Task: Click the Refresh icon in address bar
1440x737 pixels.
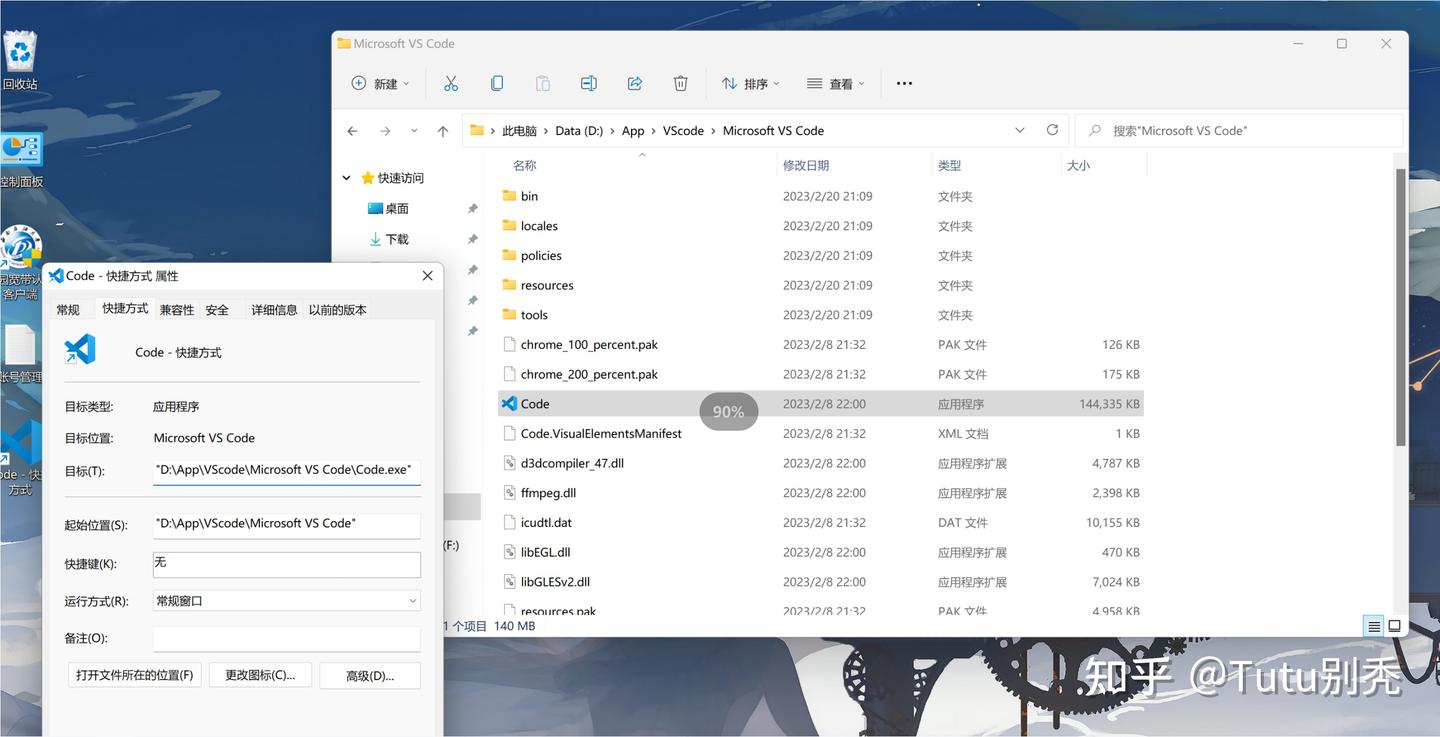Action: pos(1052,130)
